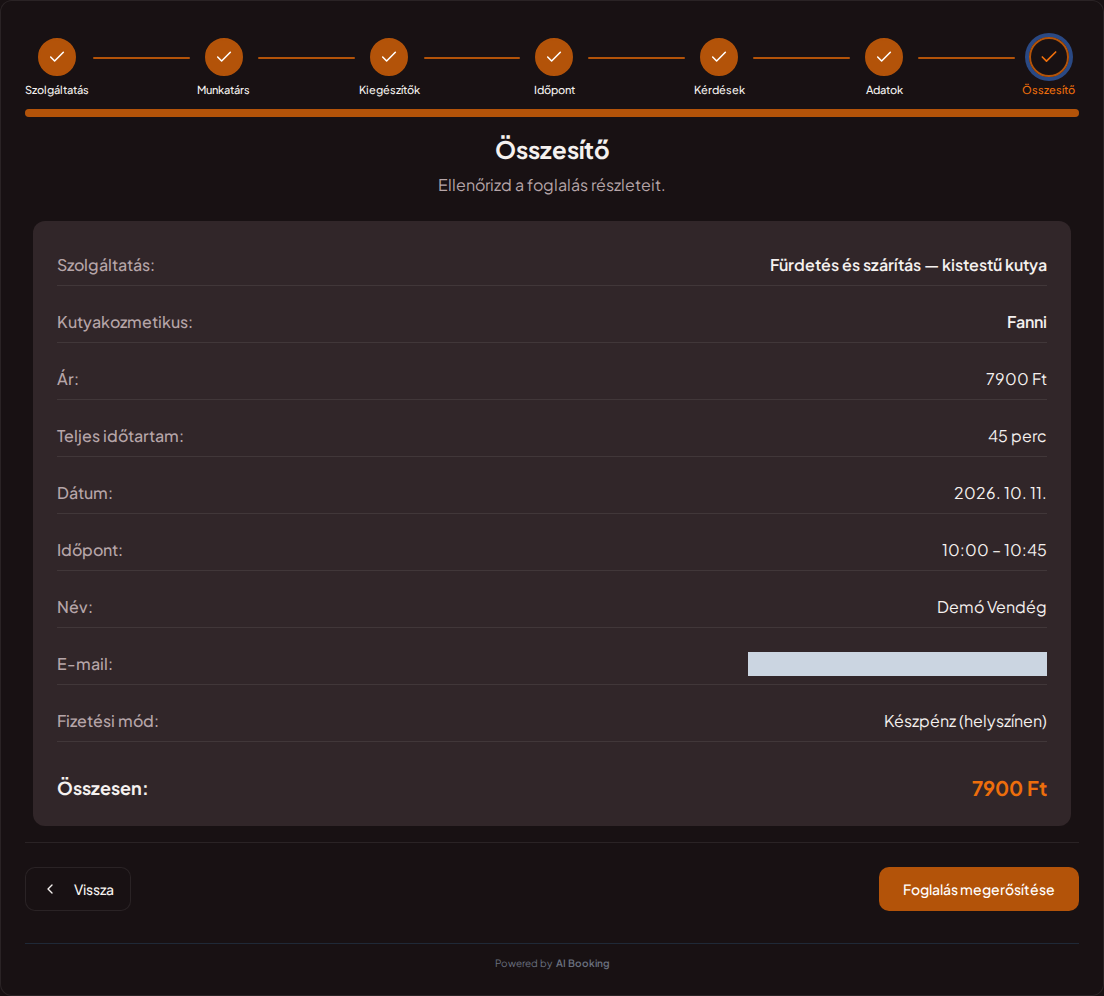The width and height of the screenshot is (1104, 996).
Task: Go back using the Vissza button
Action: (78, 889)
